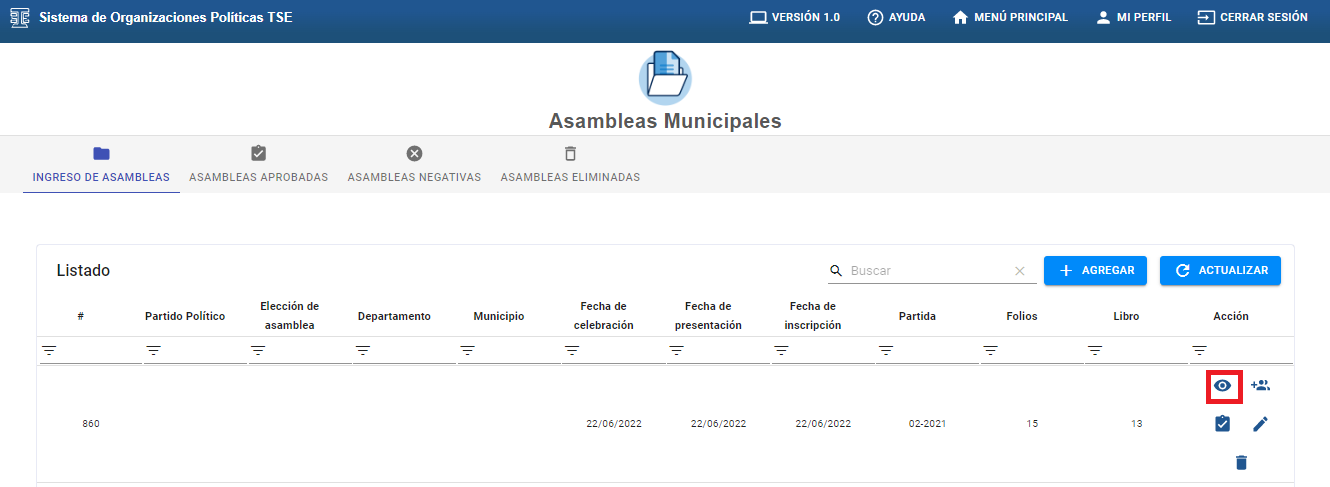1330x487 pixels.
Task: Click Cerrar Sesión to log out
Action: (x=1252, y=17)
